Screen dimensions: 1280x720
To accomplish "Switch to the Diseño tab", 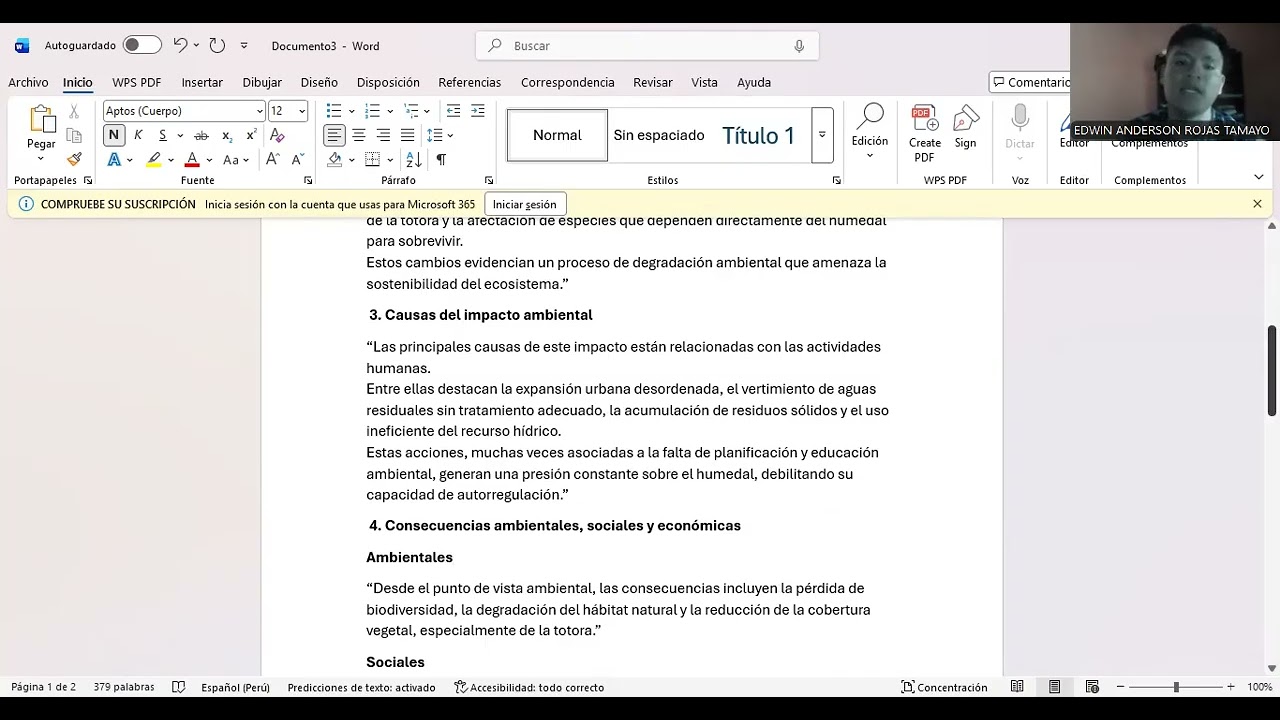I will (x=319, y=82).
